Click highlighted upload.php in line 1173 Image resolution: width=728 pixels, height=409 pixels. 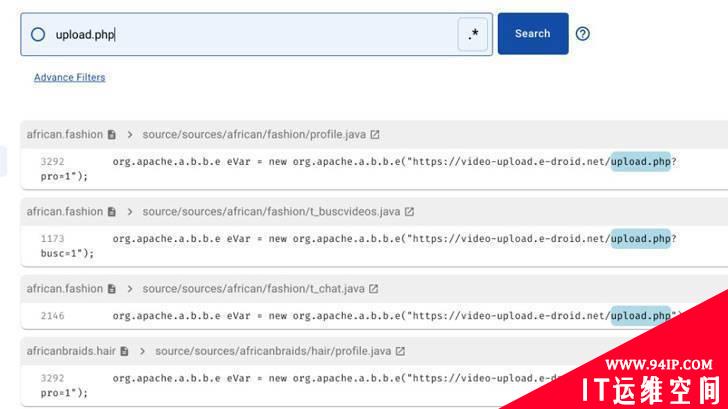pos(641,239)
